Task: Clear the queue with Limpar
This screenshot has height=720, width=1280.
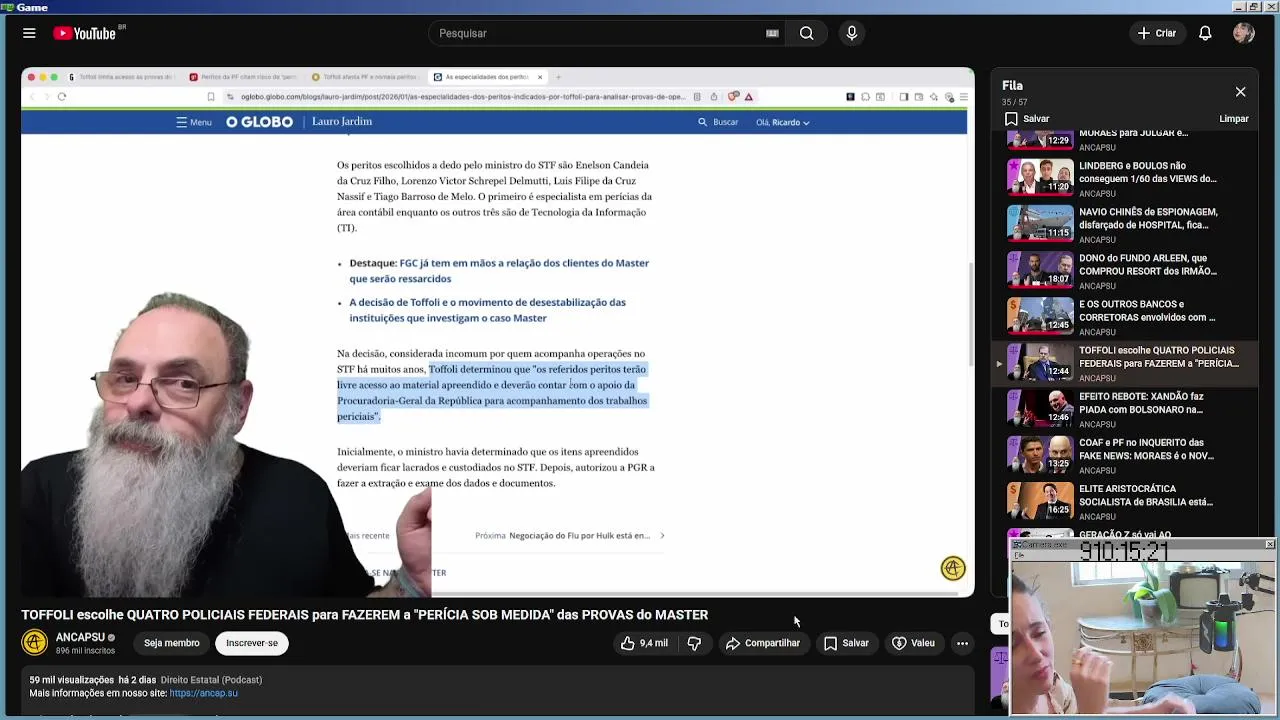Action: click(1234, 118)
